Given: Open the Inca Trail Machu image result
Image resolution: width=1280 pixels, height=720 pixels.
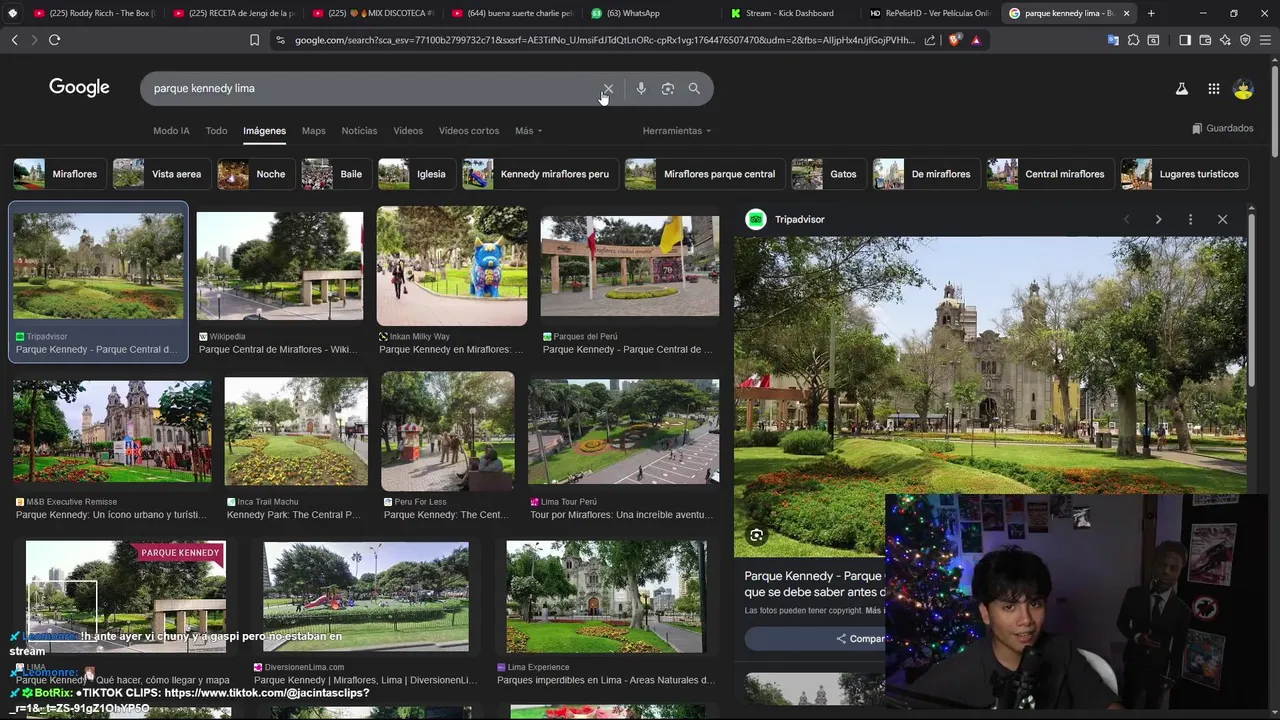Looking at the screenshot, I should [x=296, y=431].
